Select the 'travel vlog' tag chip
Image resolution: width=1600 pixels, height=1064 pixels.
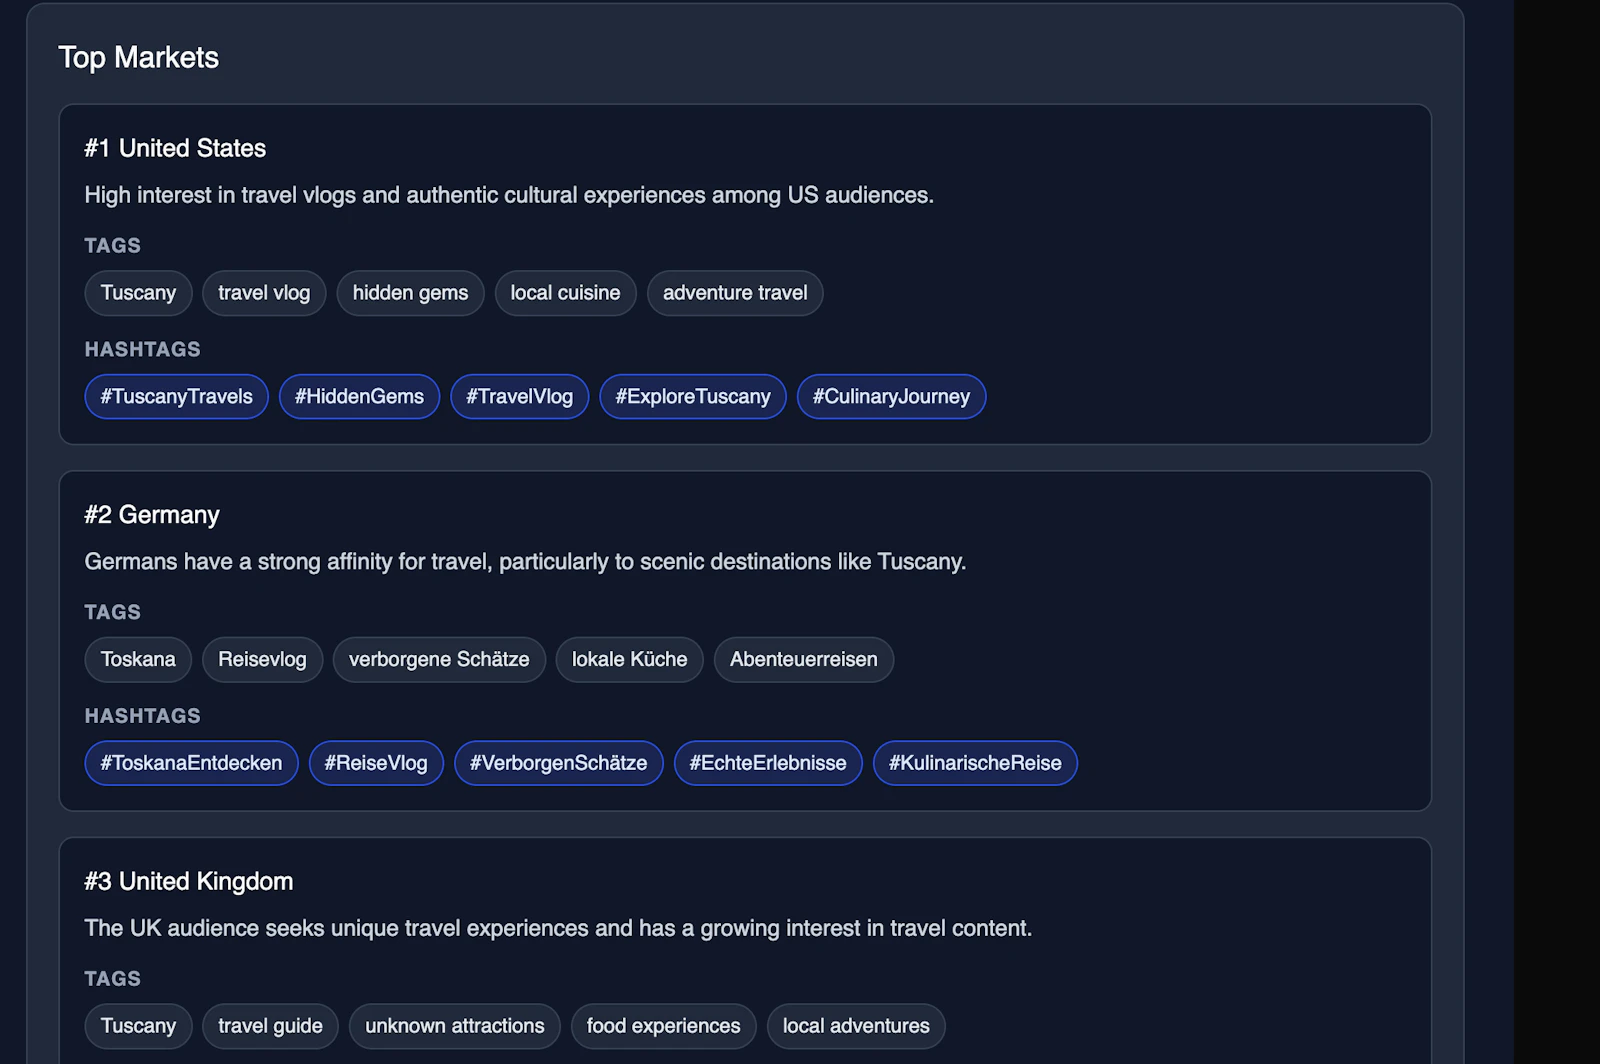point(264,293)
